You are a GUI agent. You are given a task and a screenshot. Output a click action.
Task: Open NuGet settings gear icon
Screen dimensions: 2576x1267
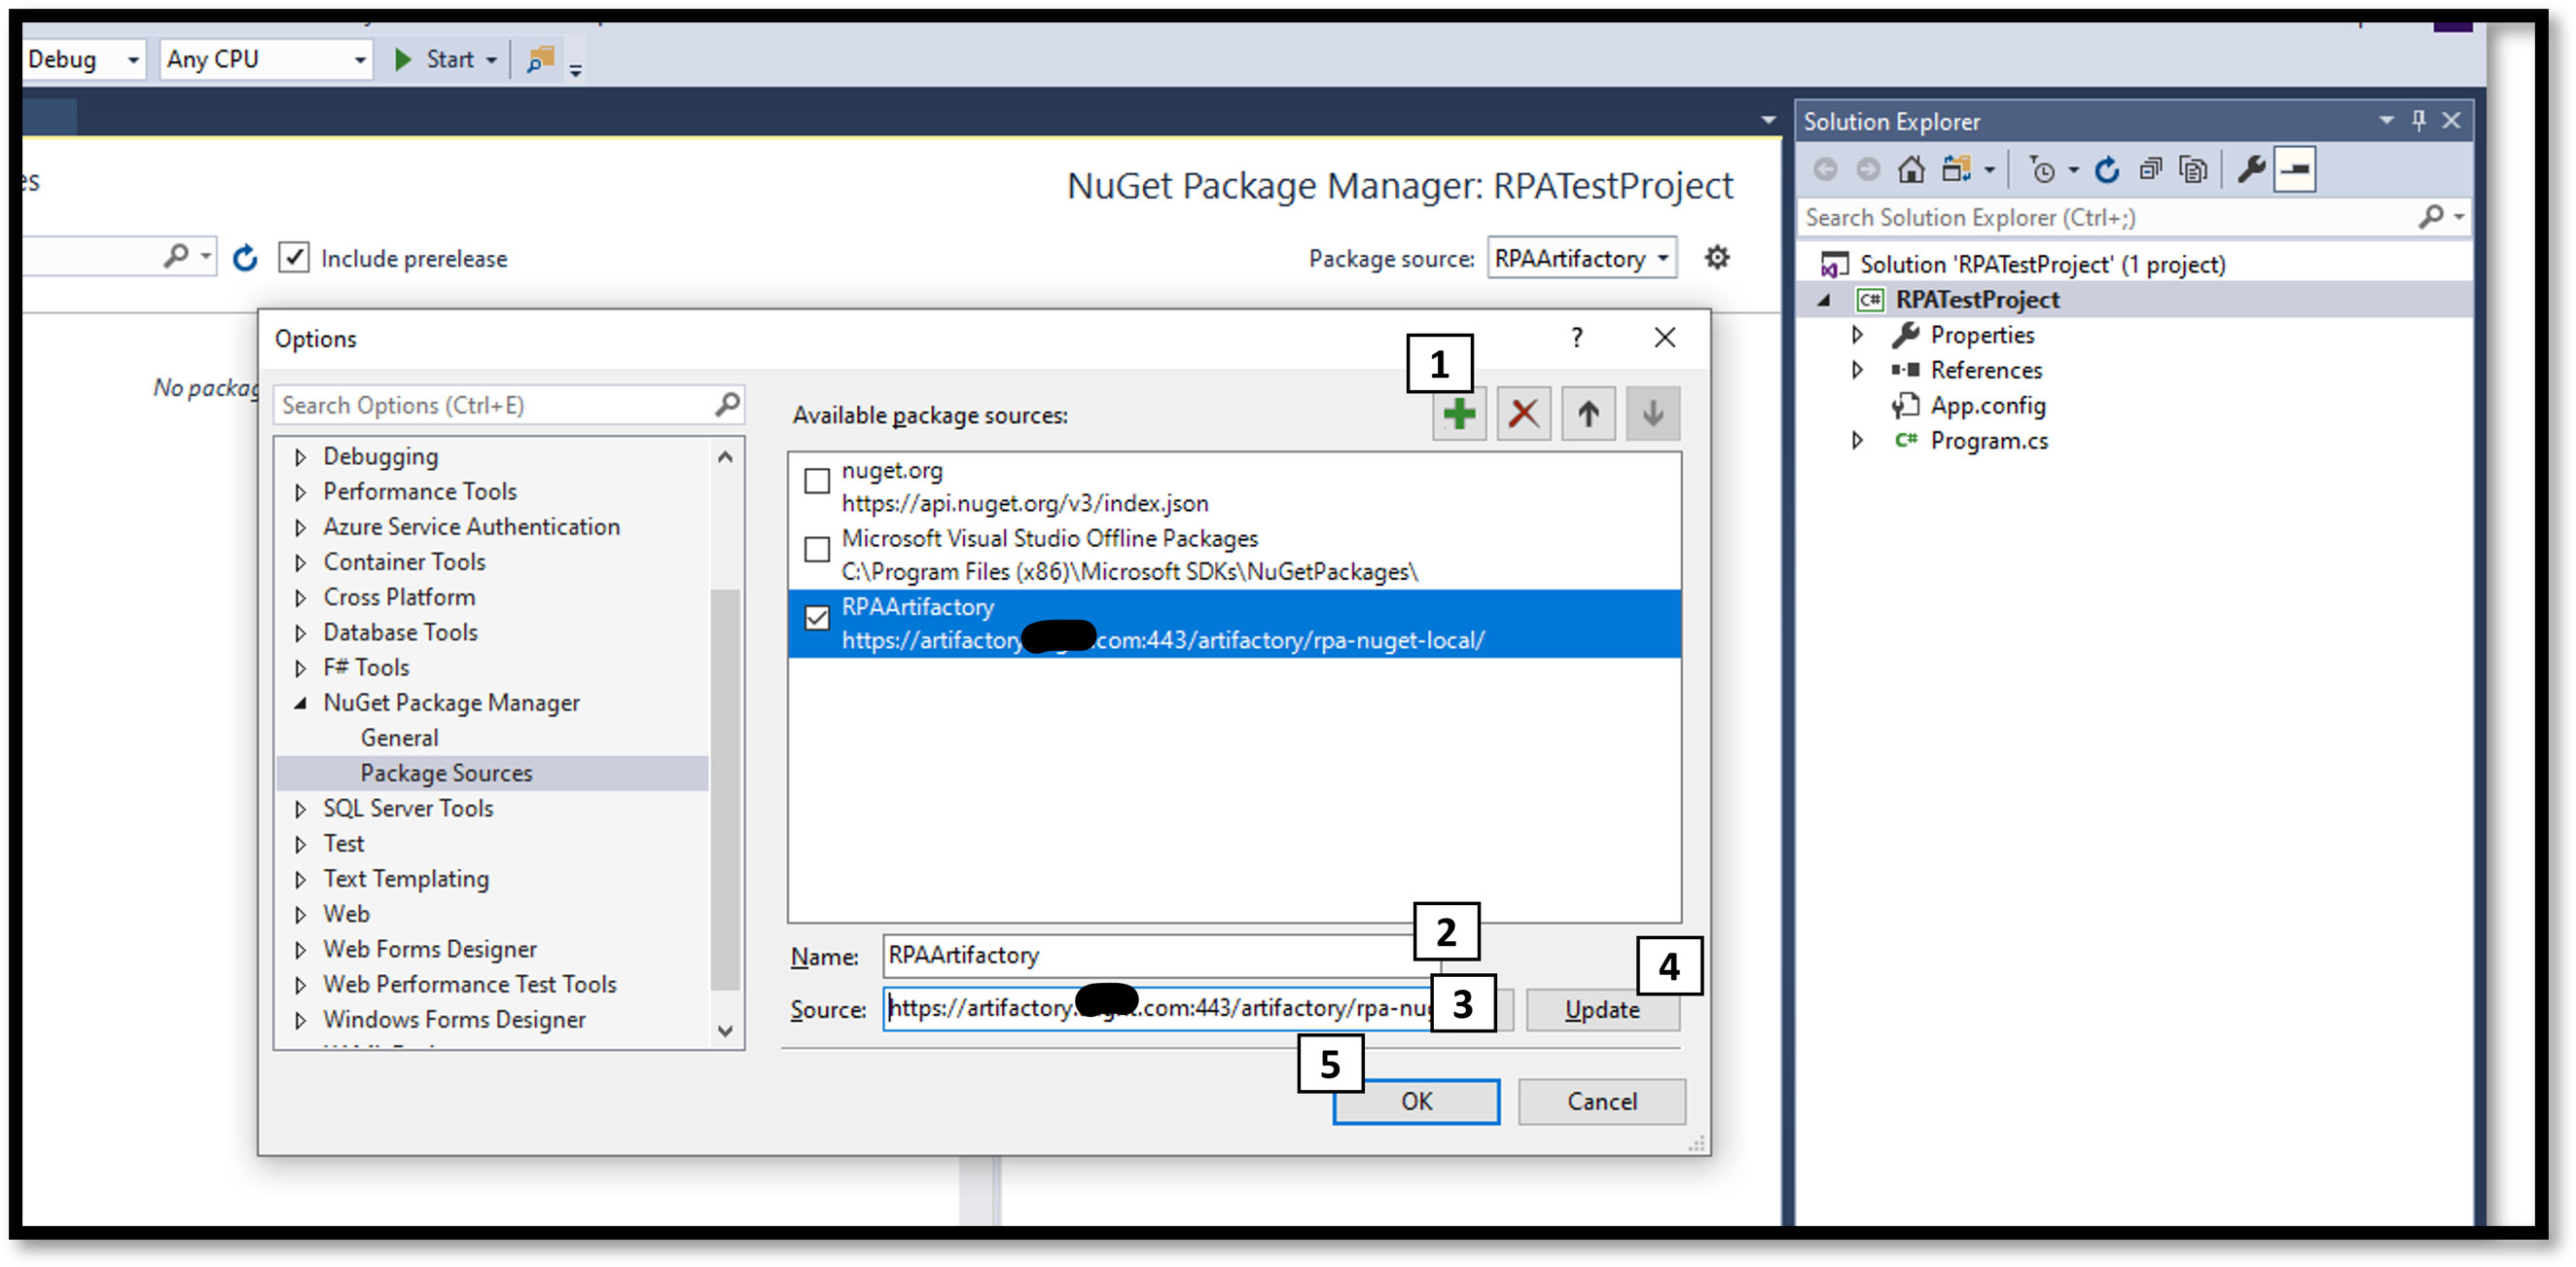coord(1717,258)
